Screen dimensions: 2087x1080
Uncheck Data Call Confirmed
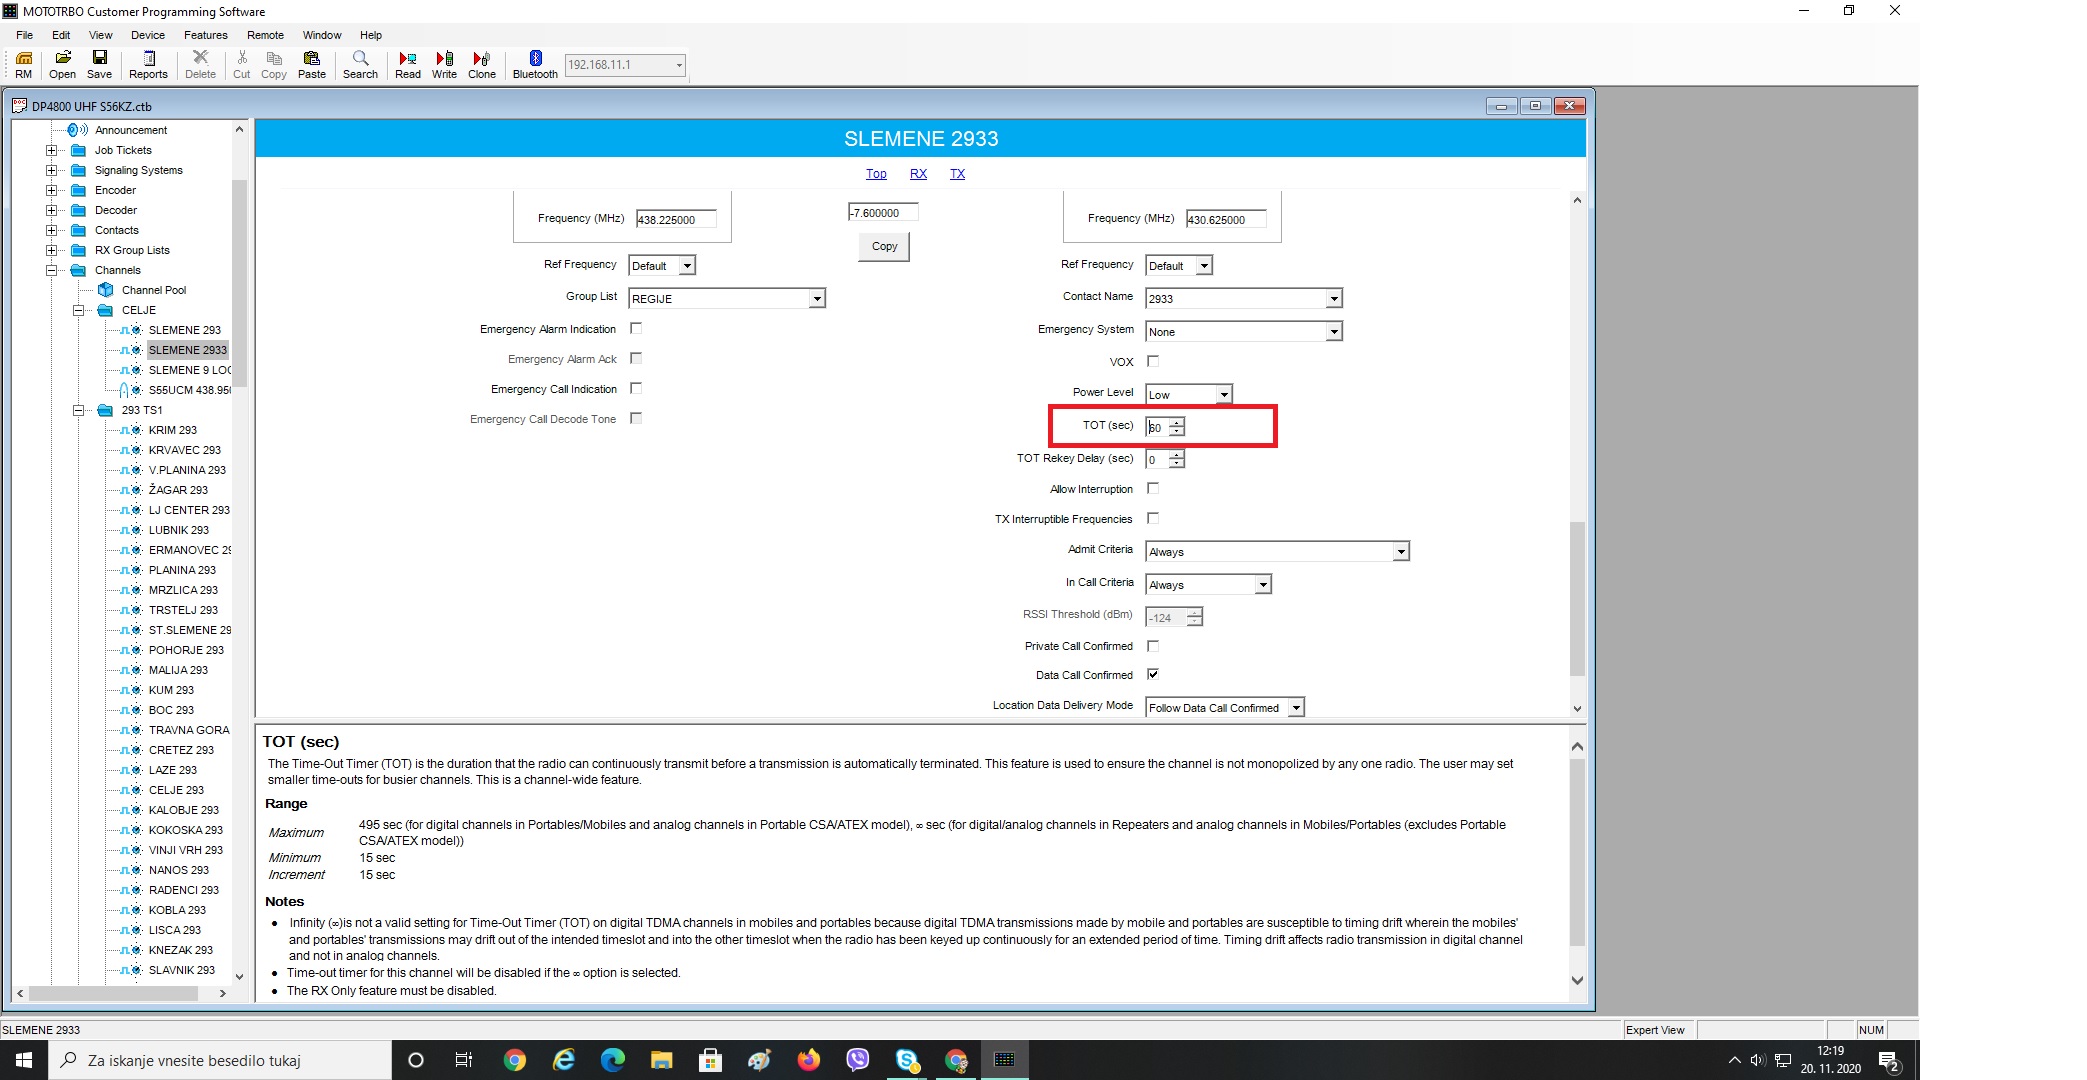(1153, 674)
